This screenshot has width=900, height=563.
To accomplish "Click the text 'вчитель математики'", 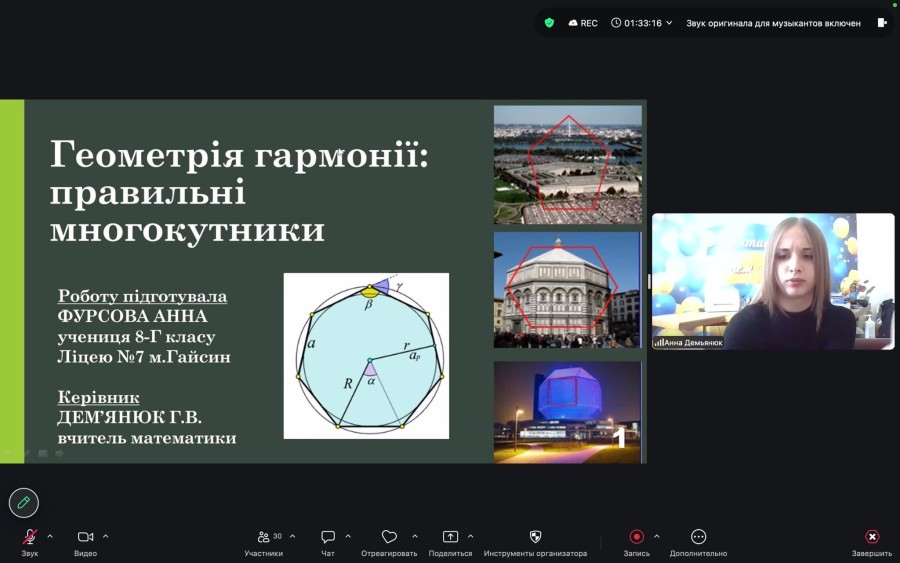I will pos(146,438).
